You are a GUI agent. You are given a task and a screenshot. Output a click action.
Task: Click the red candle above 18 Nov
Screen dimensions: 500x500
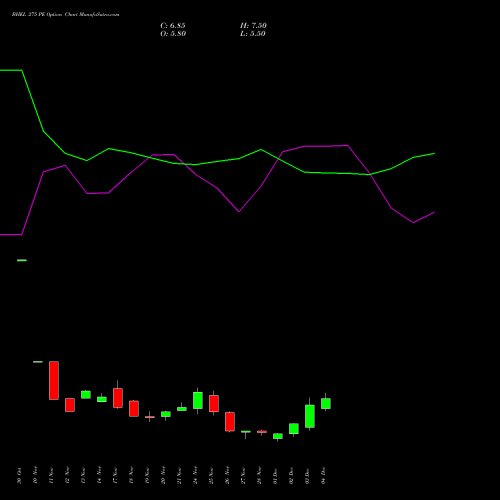point(134,409)
